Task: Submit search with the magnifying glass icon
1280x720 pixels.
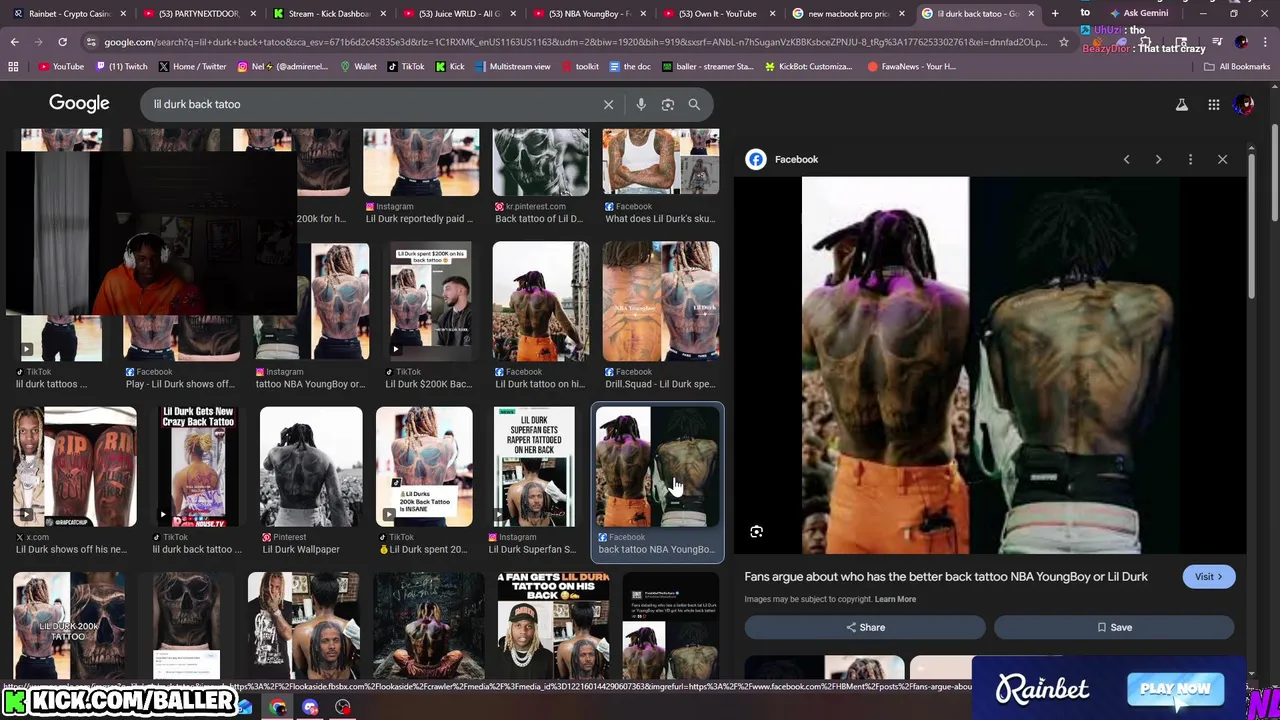Action: pyautogui.click(x=694, y=104)
